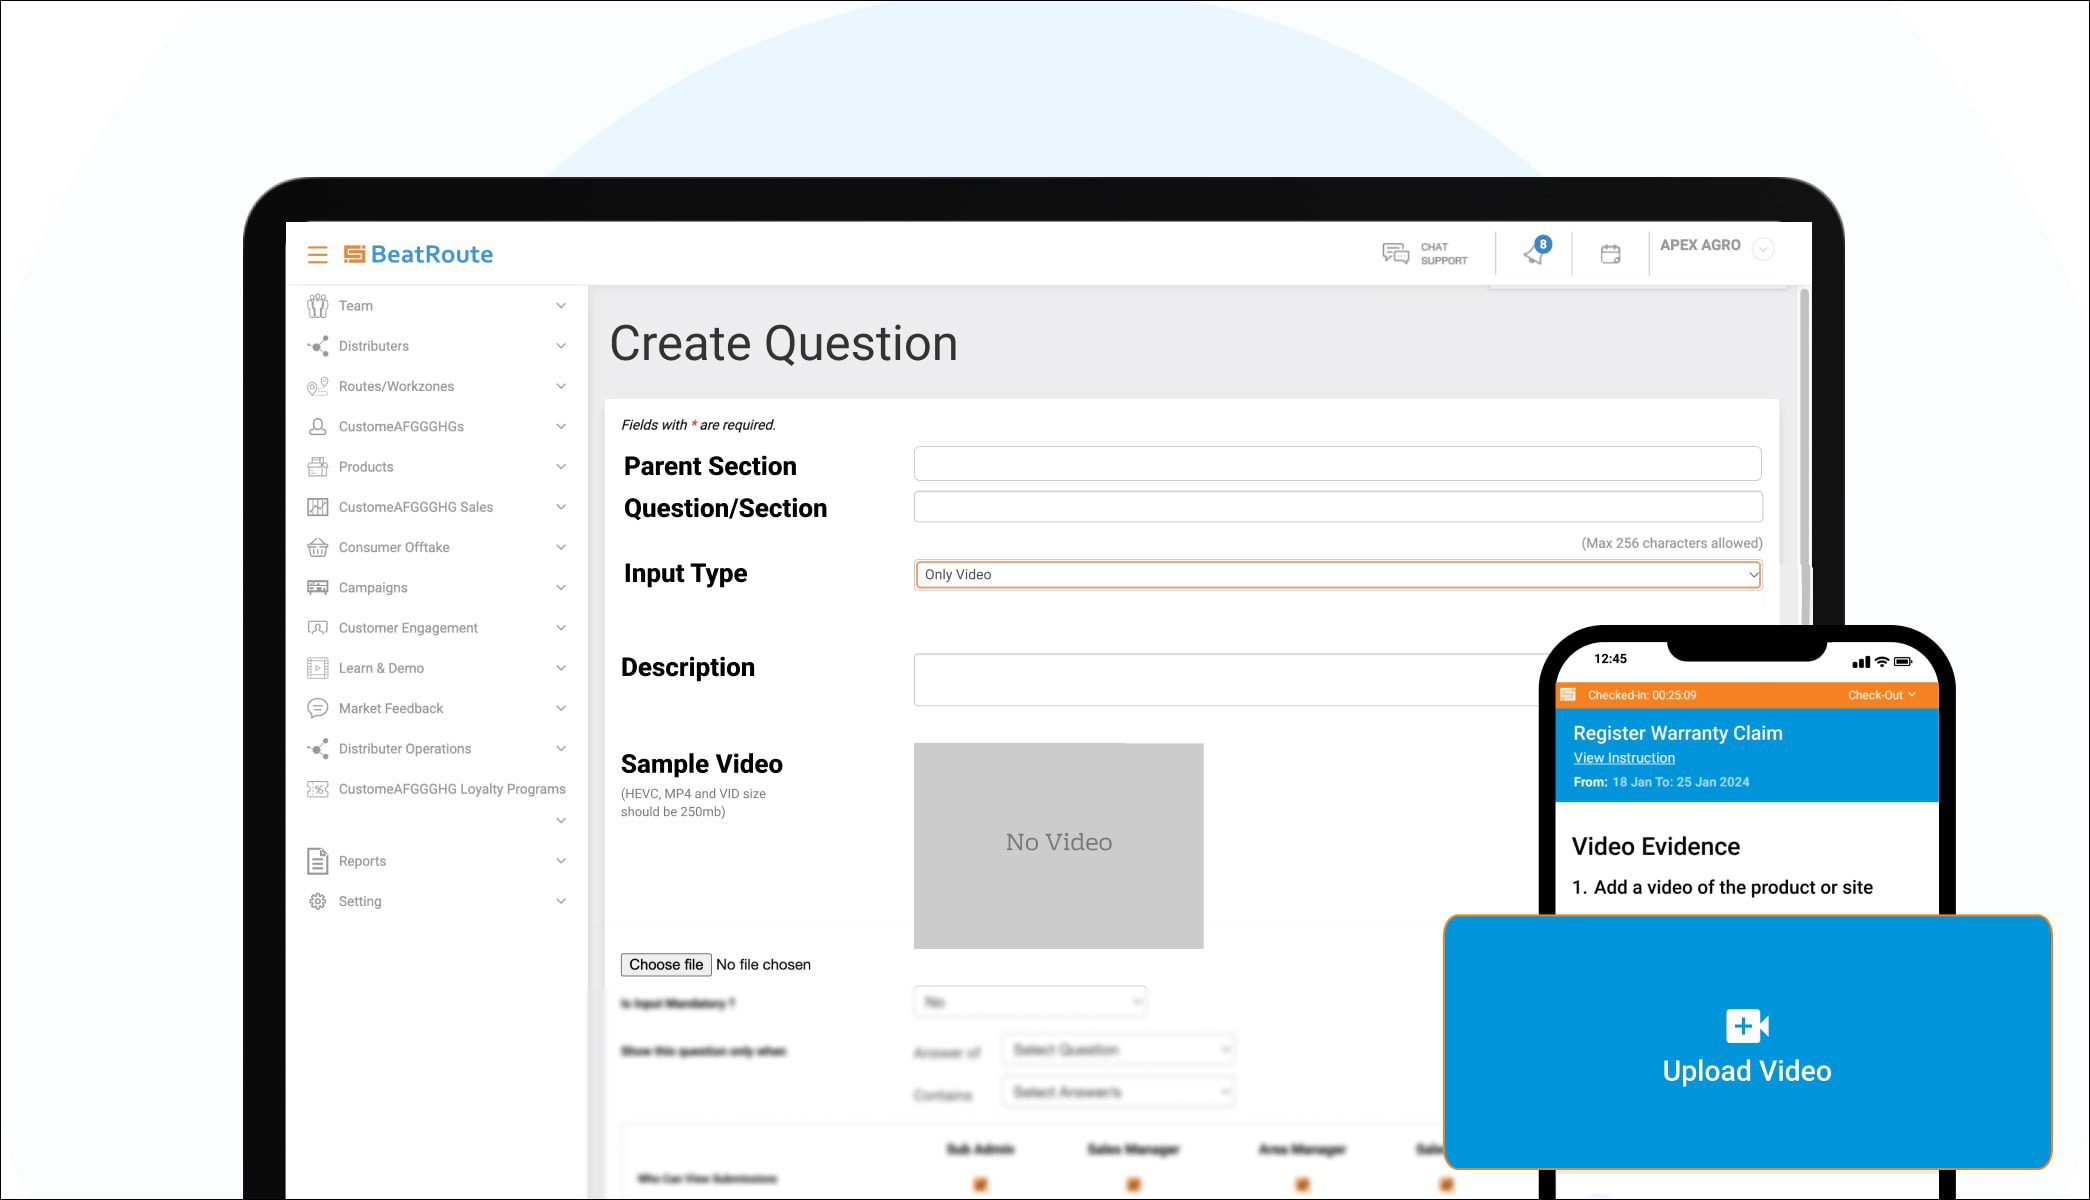Open the APEX AGRO account dropdown
Viewport: 2090px width, 1200px height.
click(x=1764, y=249)
